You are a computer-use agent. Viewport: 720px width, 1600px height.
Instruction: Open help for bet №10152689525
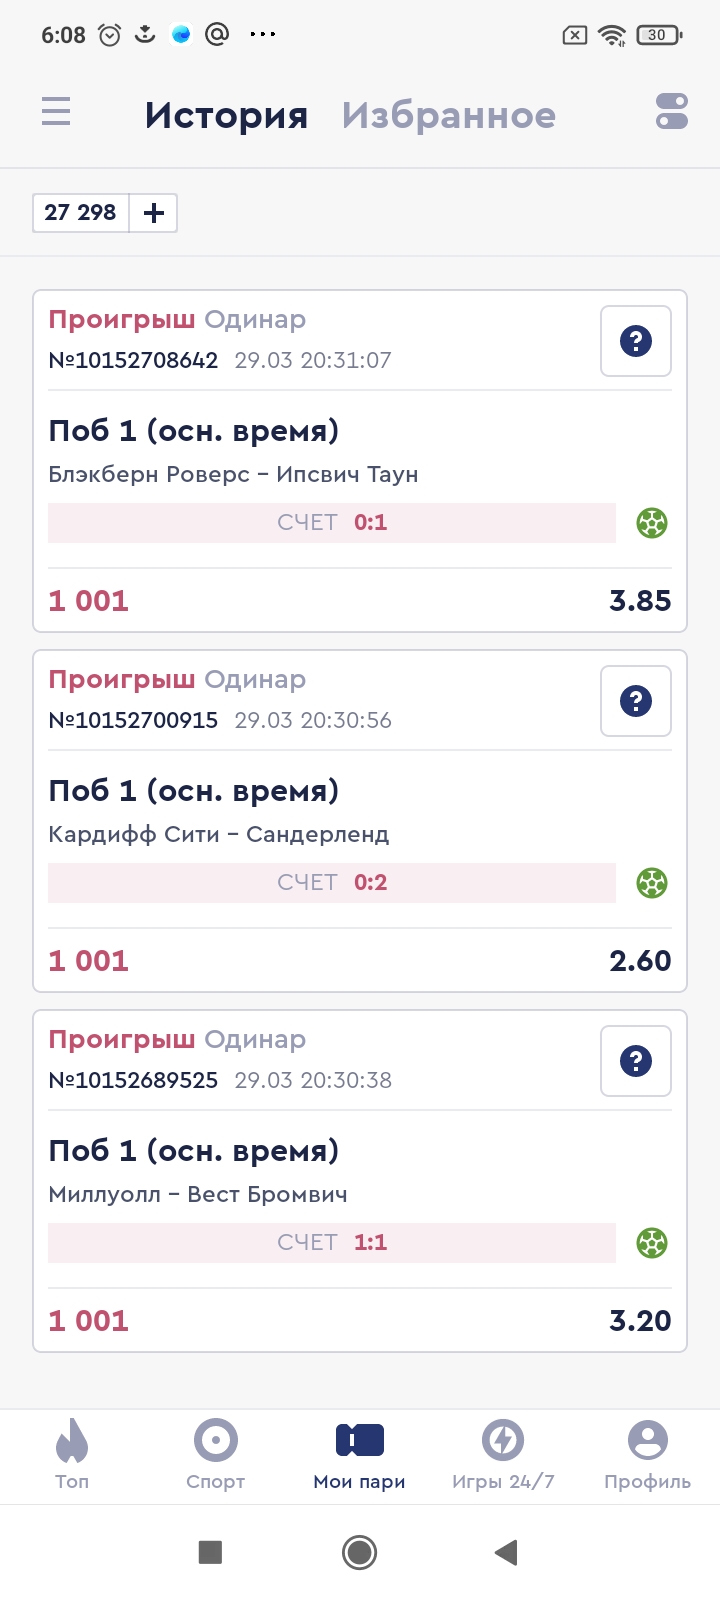[x=636, y=1062]
